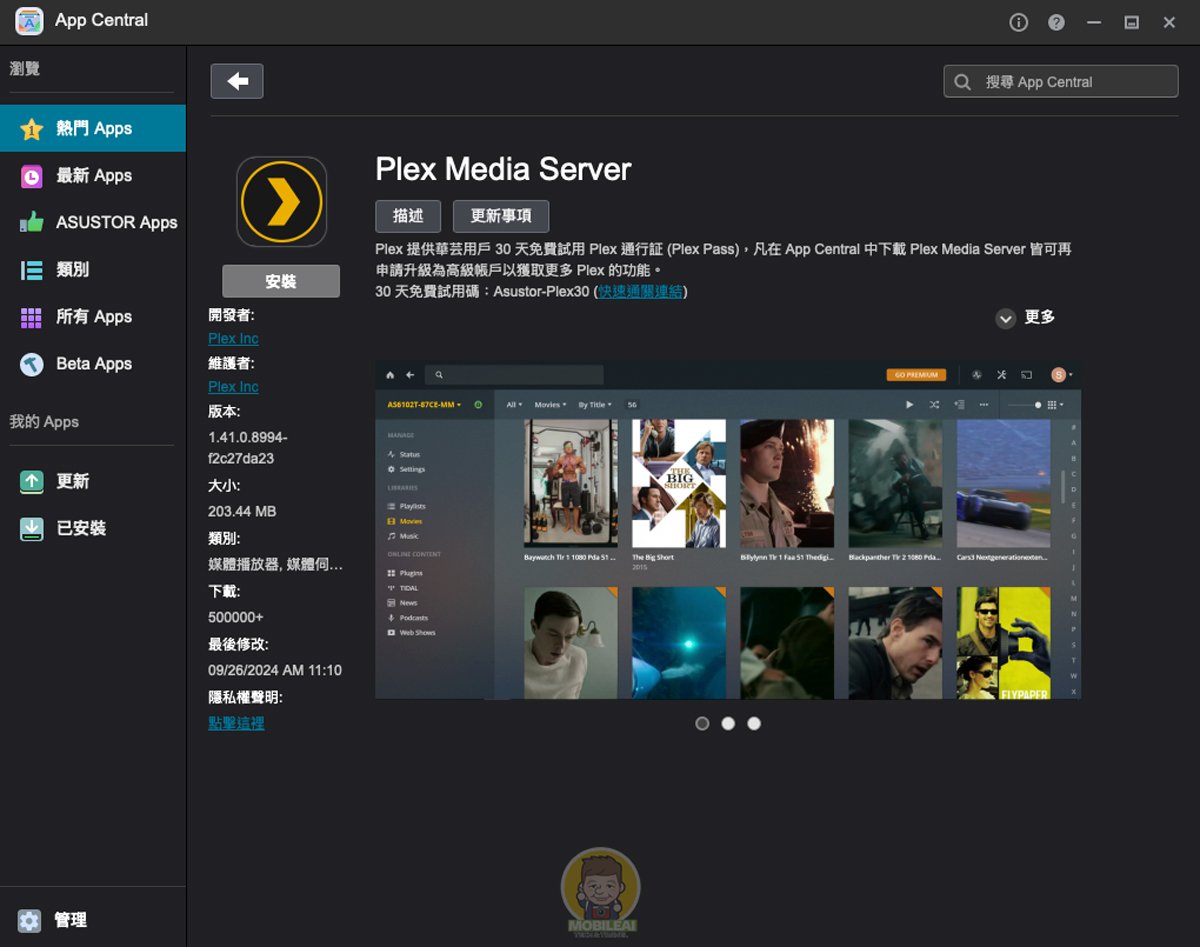Switch to the 更新事項 changelog tab
Screen dimensions: 1200x947
point(501,216)
